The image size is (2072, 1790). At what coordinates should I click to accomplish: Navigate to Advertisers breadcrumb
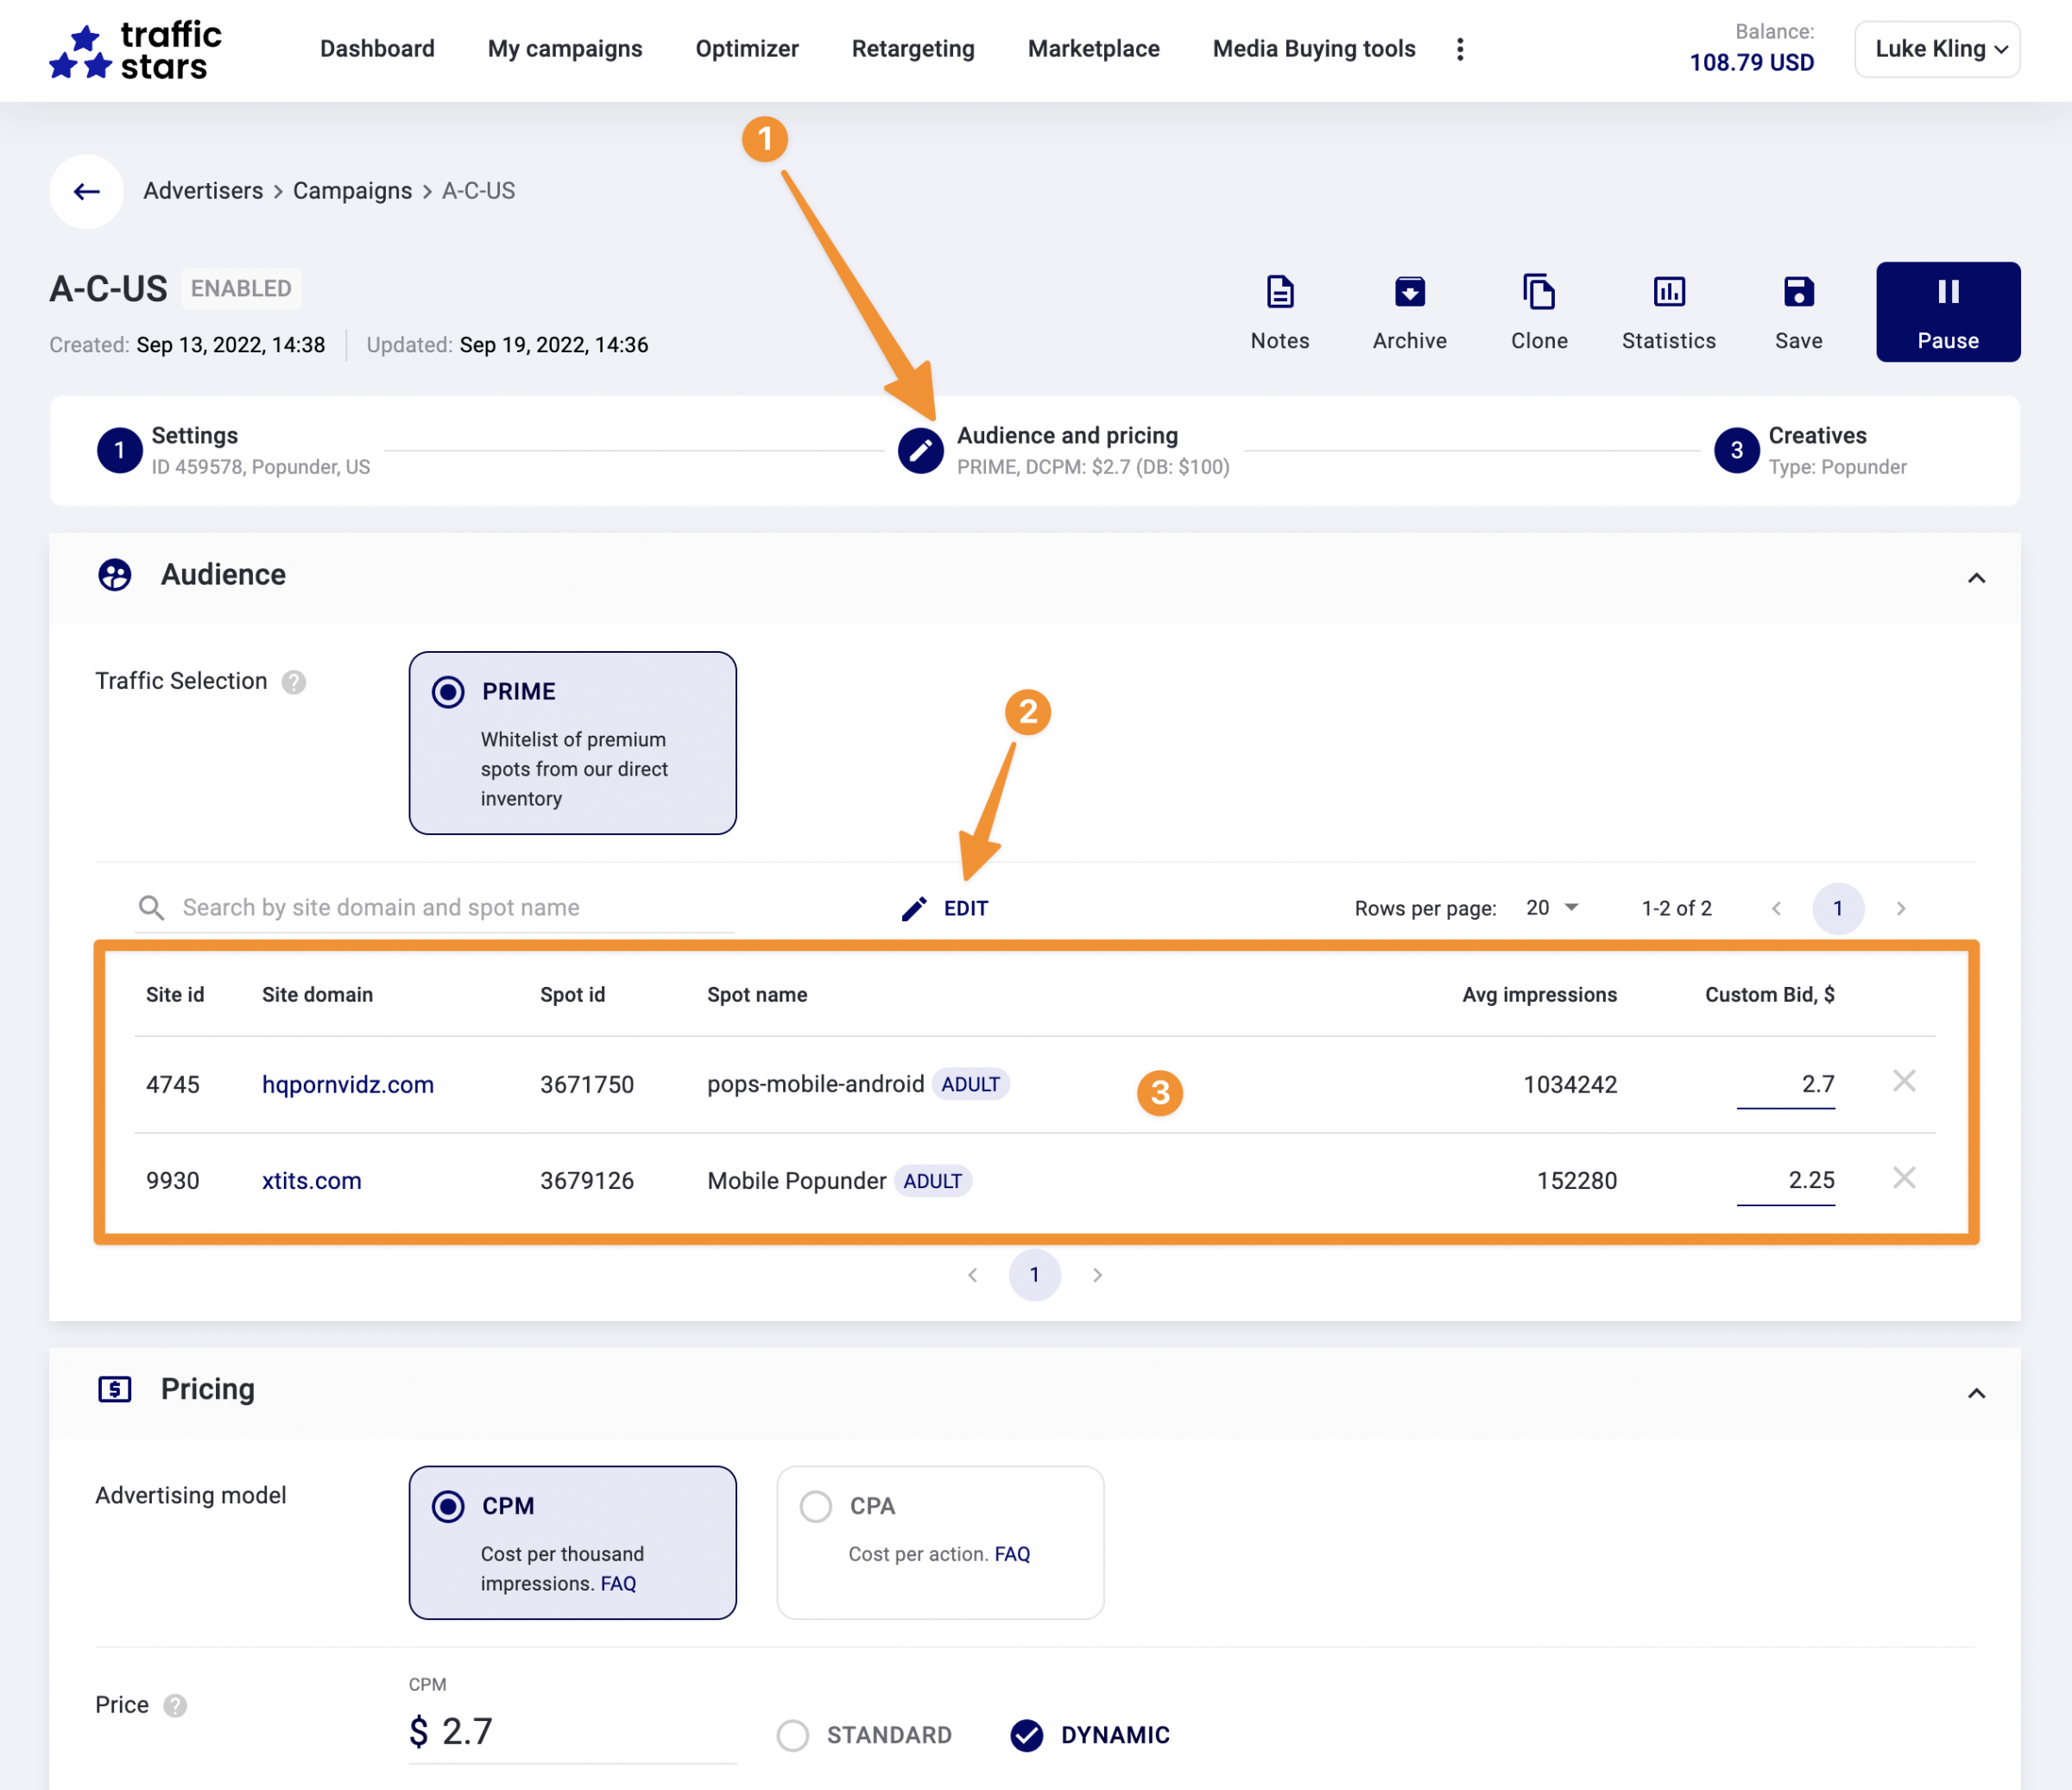pyautogui.click(x=203, y=191)
